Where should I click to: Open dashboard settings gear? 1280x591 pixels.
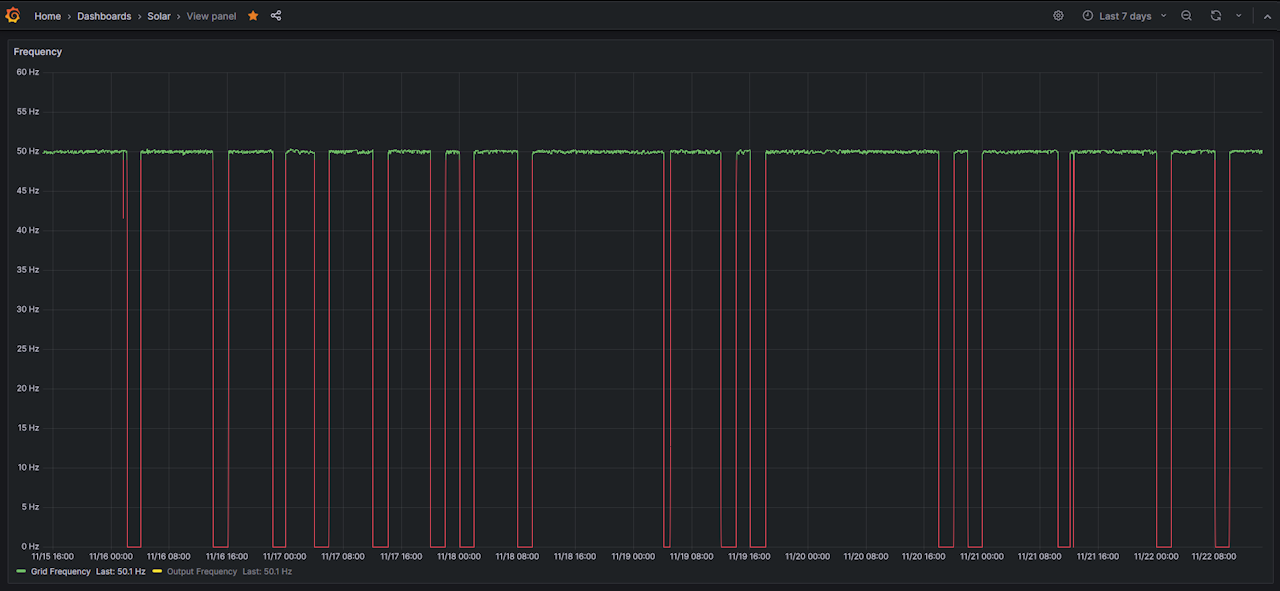[x=1058, y=16]
